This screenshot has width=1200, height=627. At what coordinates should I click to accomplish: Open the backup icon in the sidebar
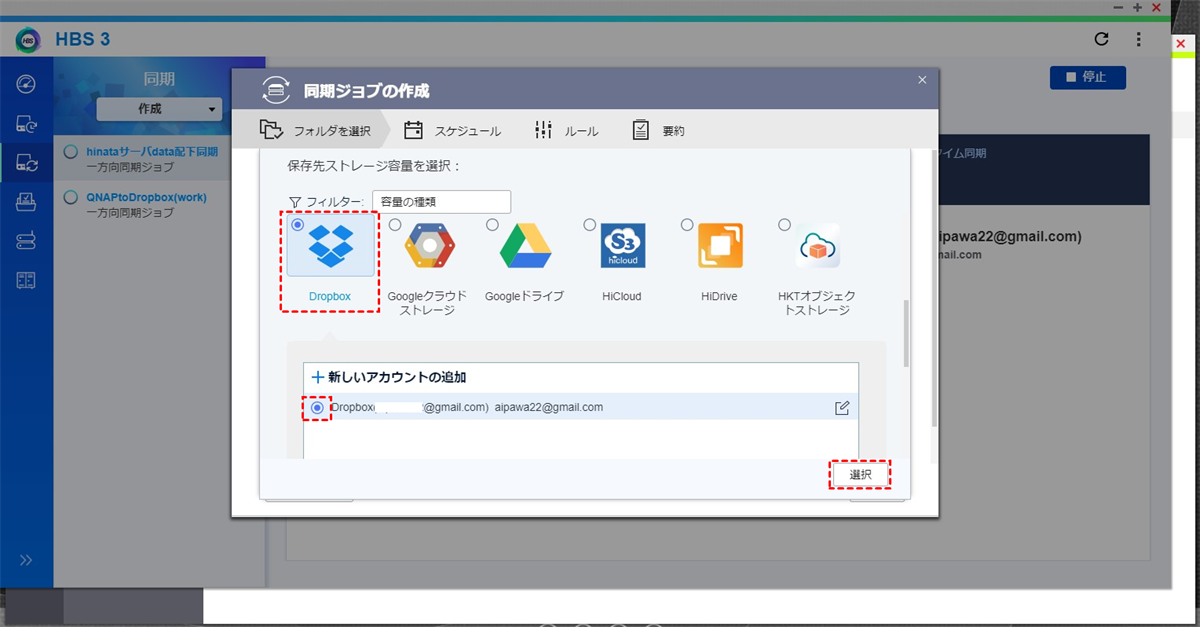pos(27,123)
